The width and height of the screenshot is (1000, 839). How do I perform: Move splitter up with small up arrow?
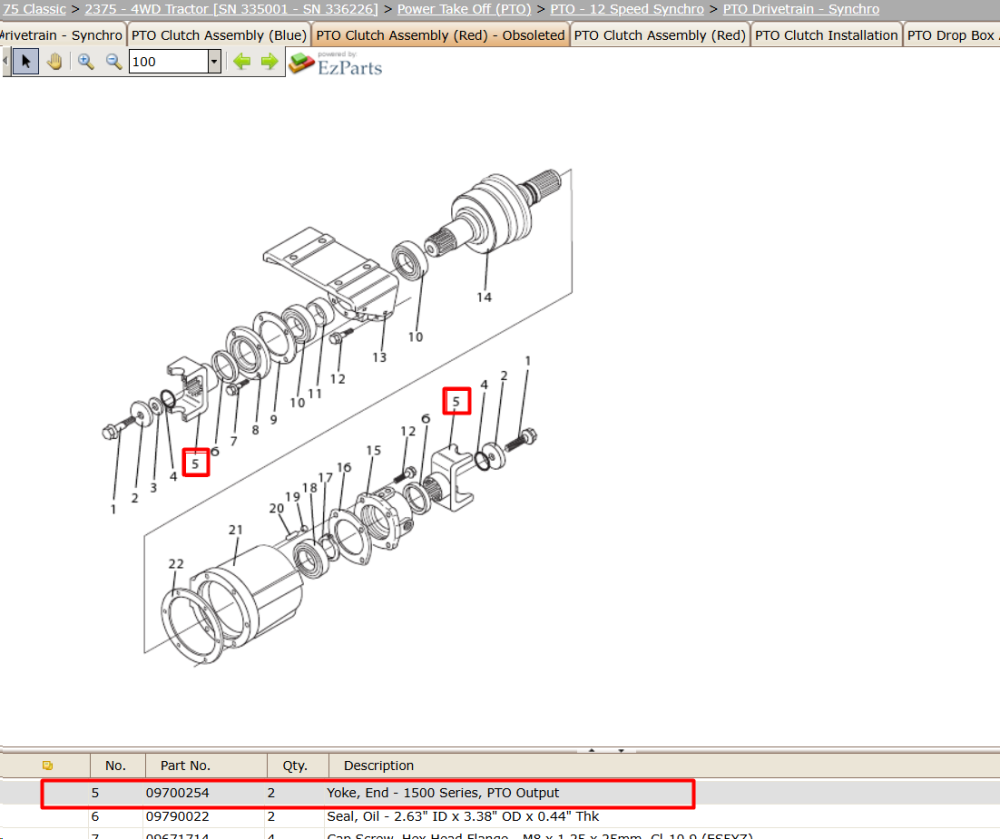tap(592, 750)
